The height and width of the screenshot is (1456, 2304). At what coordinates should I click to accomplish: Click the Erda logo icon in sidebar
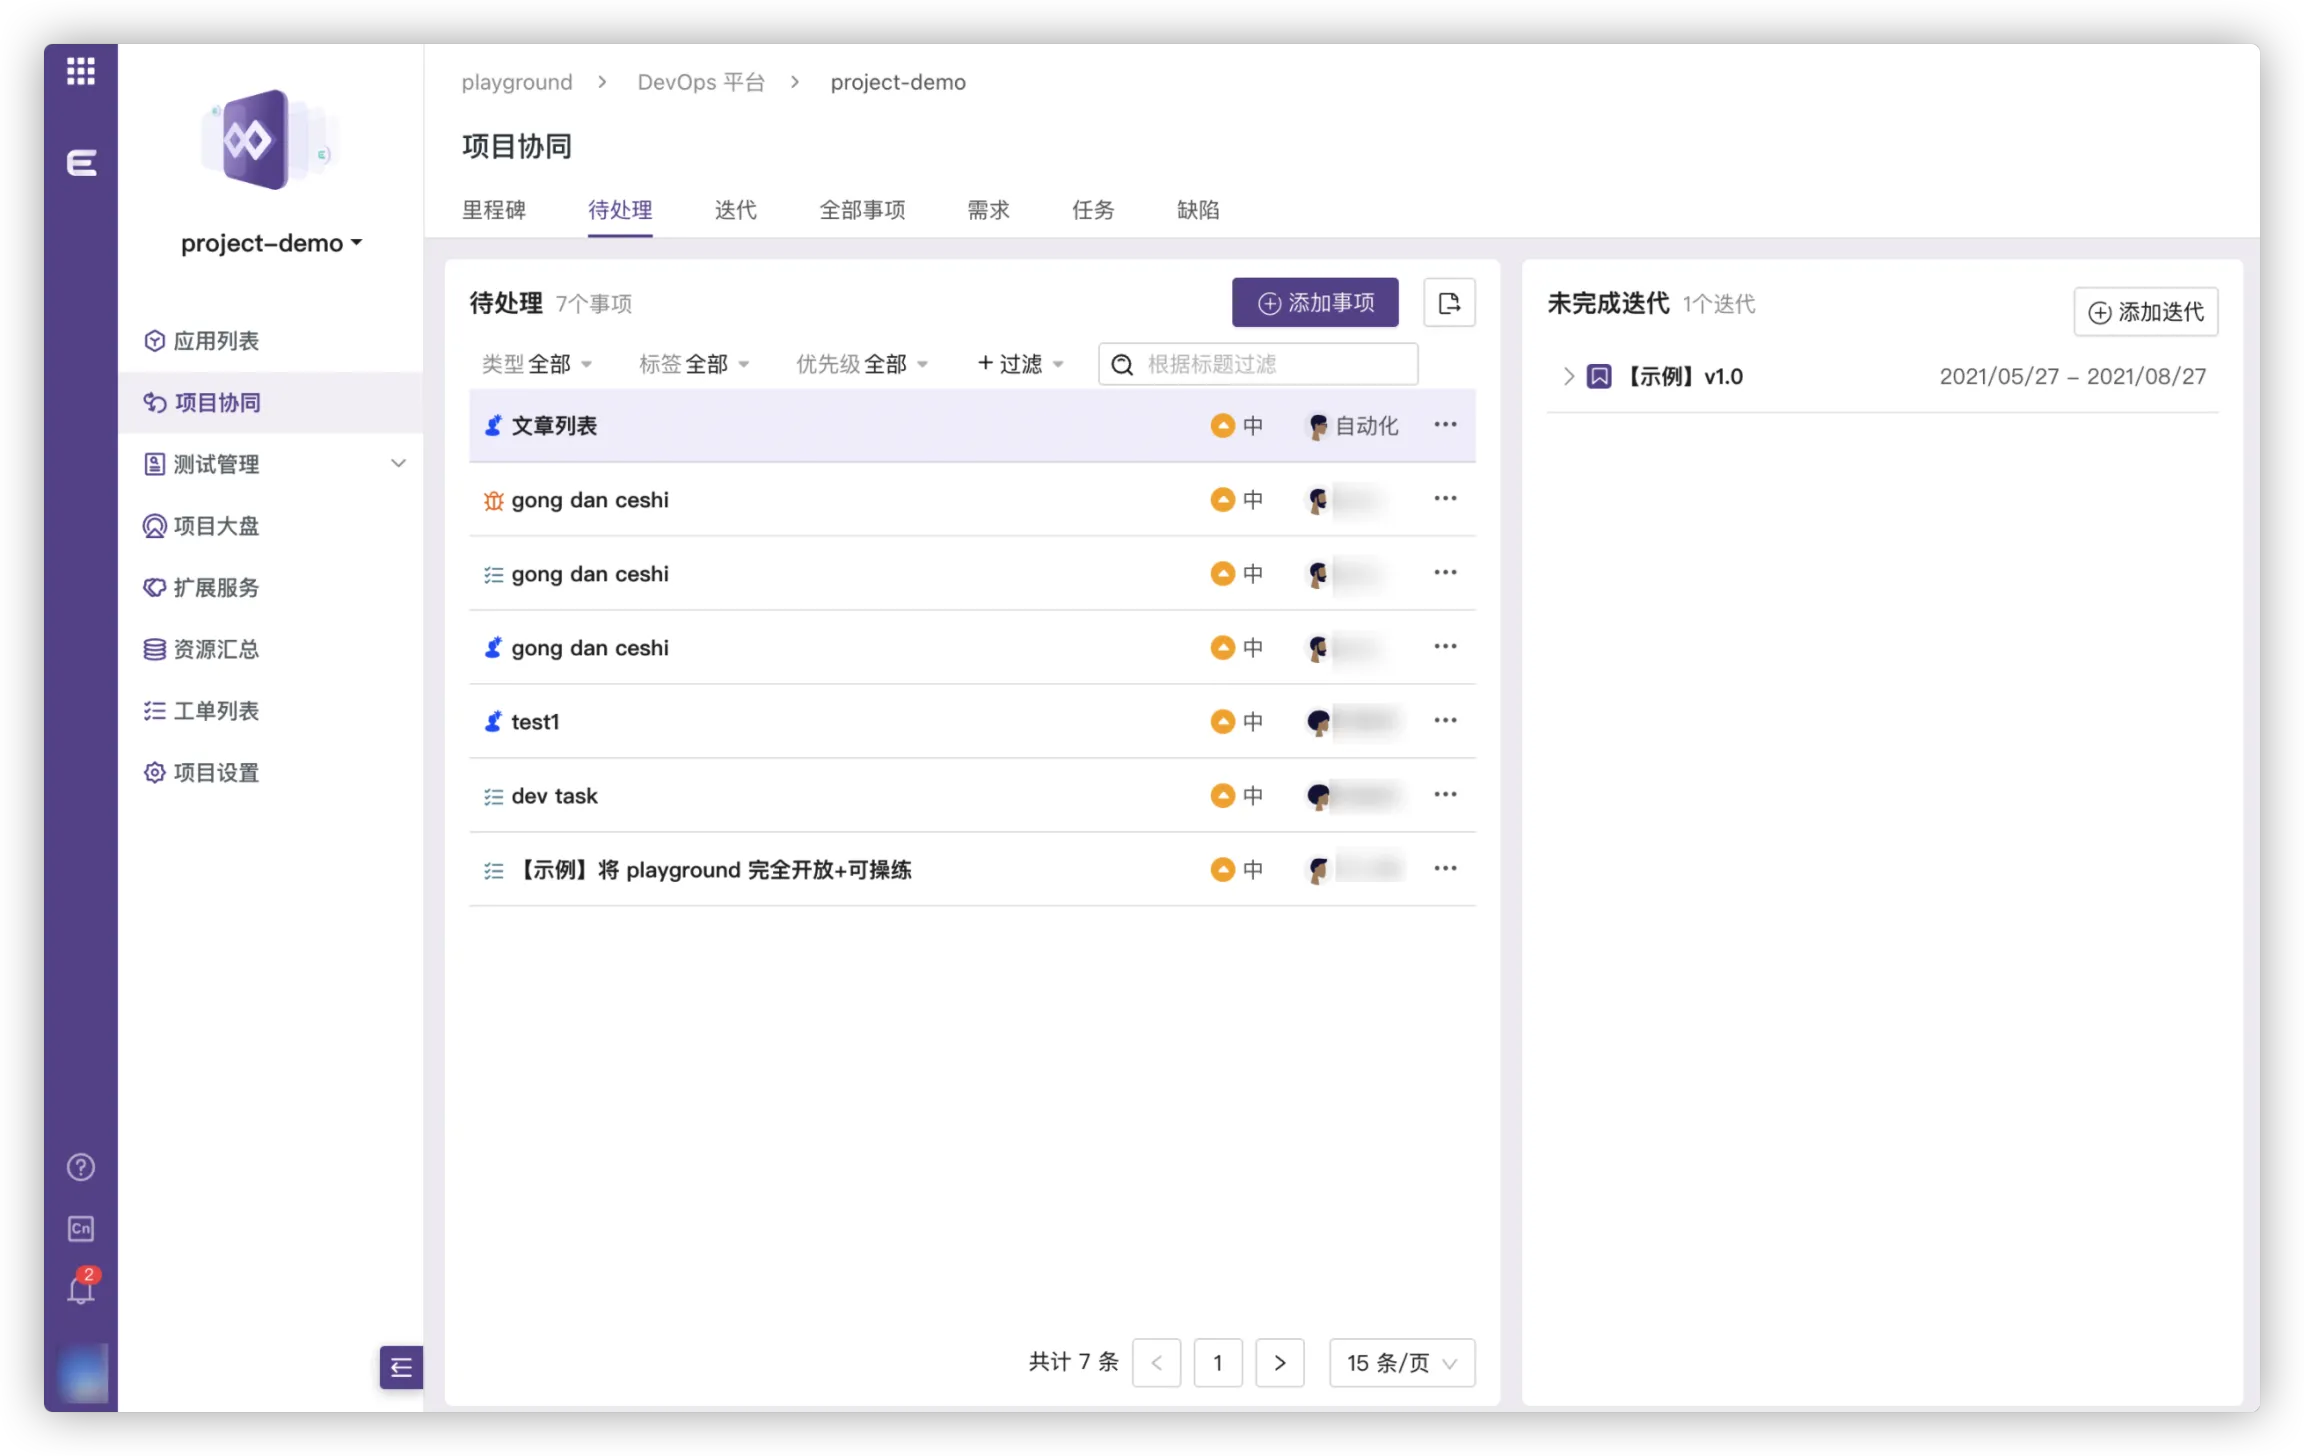(x=81, y=163)
